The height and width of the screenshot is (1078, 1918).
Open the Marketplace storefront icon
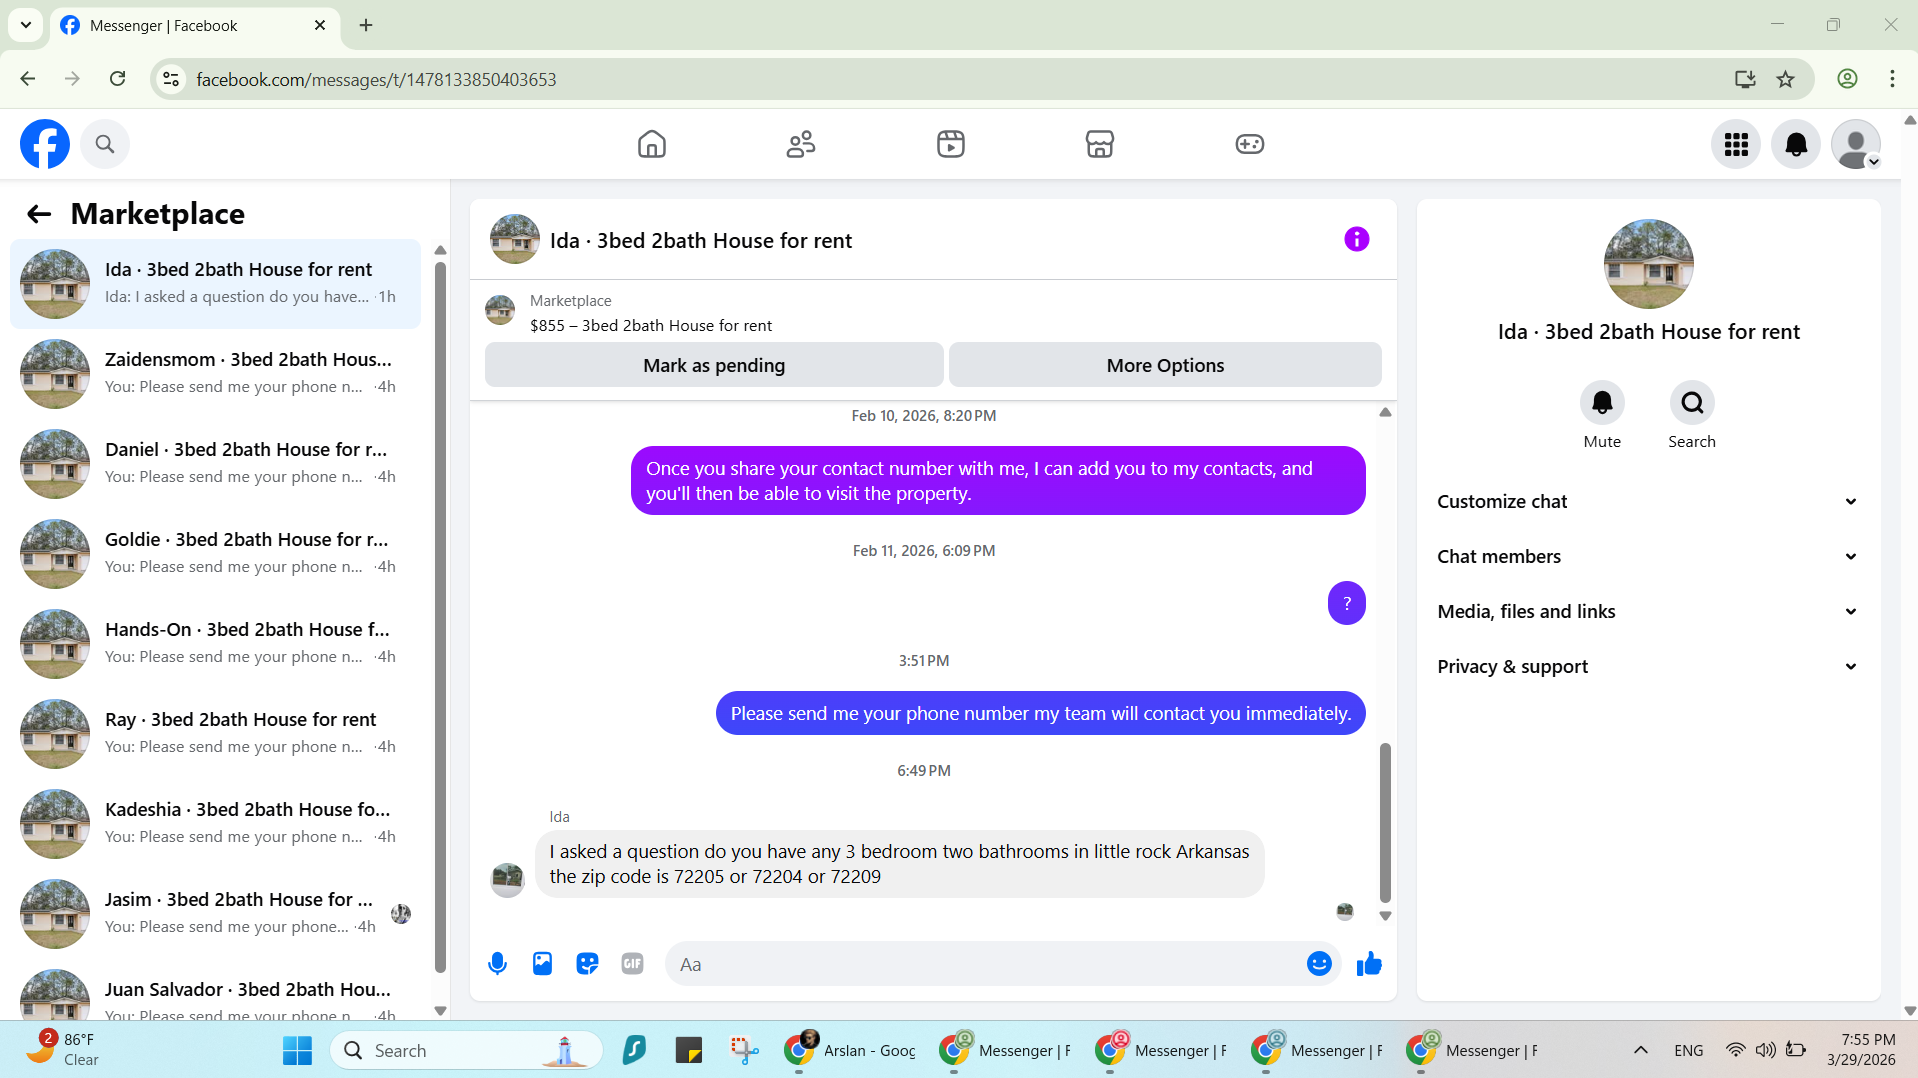pyautogui.click(x=1100, y=144)
